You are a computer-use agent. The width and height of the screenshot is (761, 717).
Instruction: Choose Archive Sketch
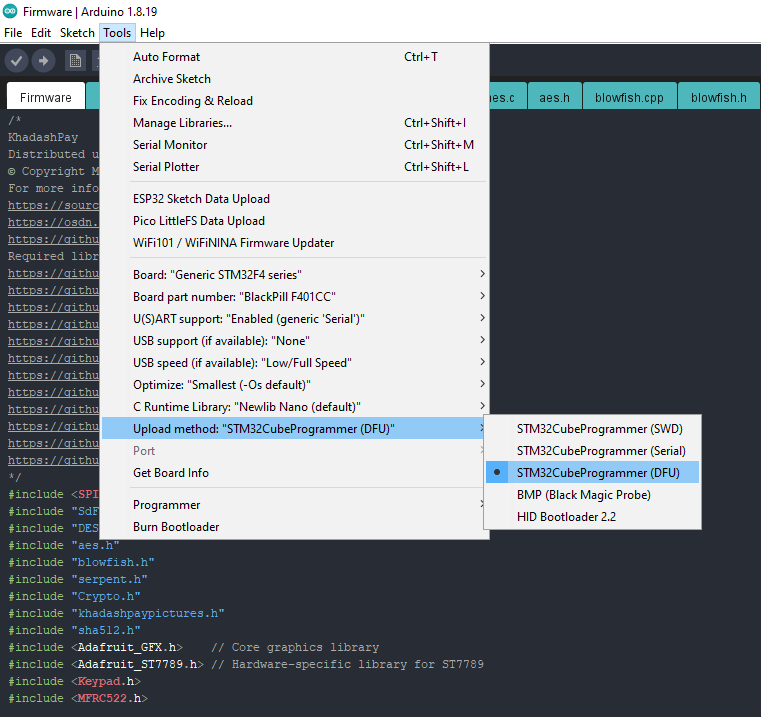(295, 79)
